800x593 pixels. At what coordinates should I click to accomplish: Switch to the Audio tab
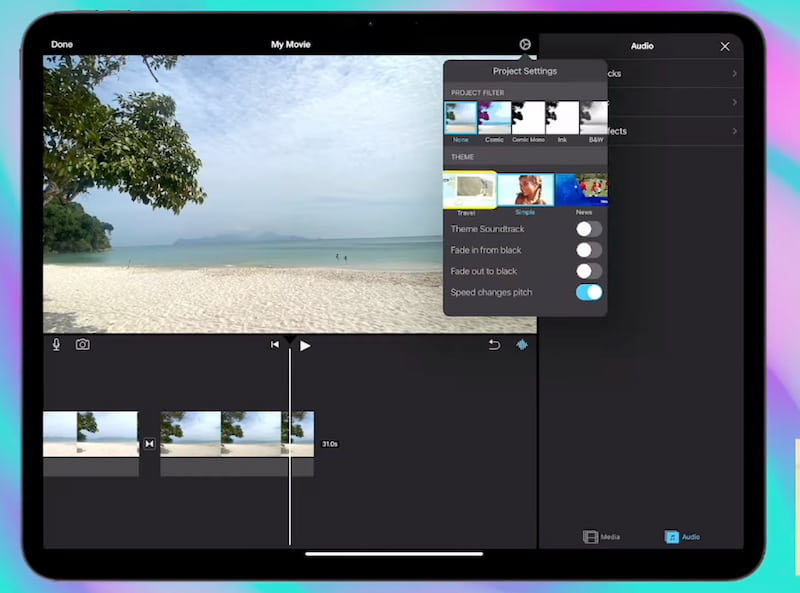[682, 537]
